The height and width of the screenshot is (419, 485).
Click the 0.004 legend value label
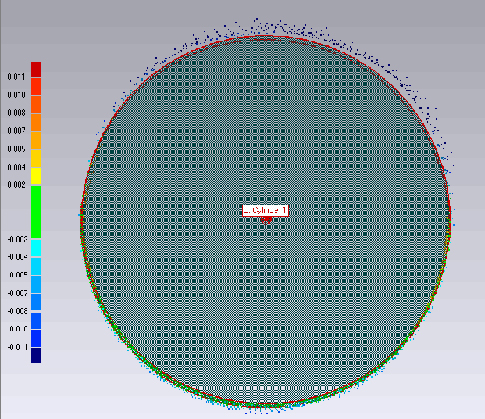(x=17, y=167)
